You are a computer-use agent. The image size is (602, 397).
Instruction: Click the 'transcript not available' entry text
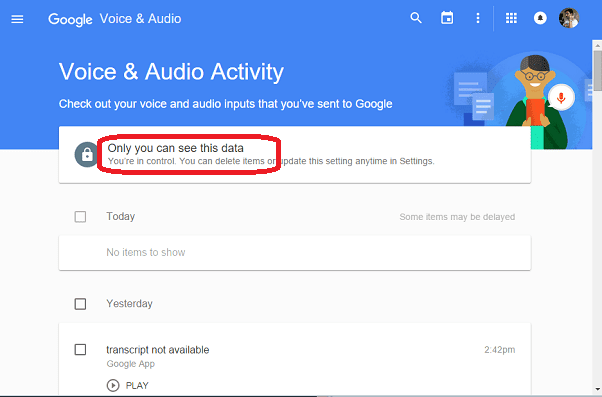pyautogui.click(x=158, y=350)
